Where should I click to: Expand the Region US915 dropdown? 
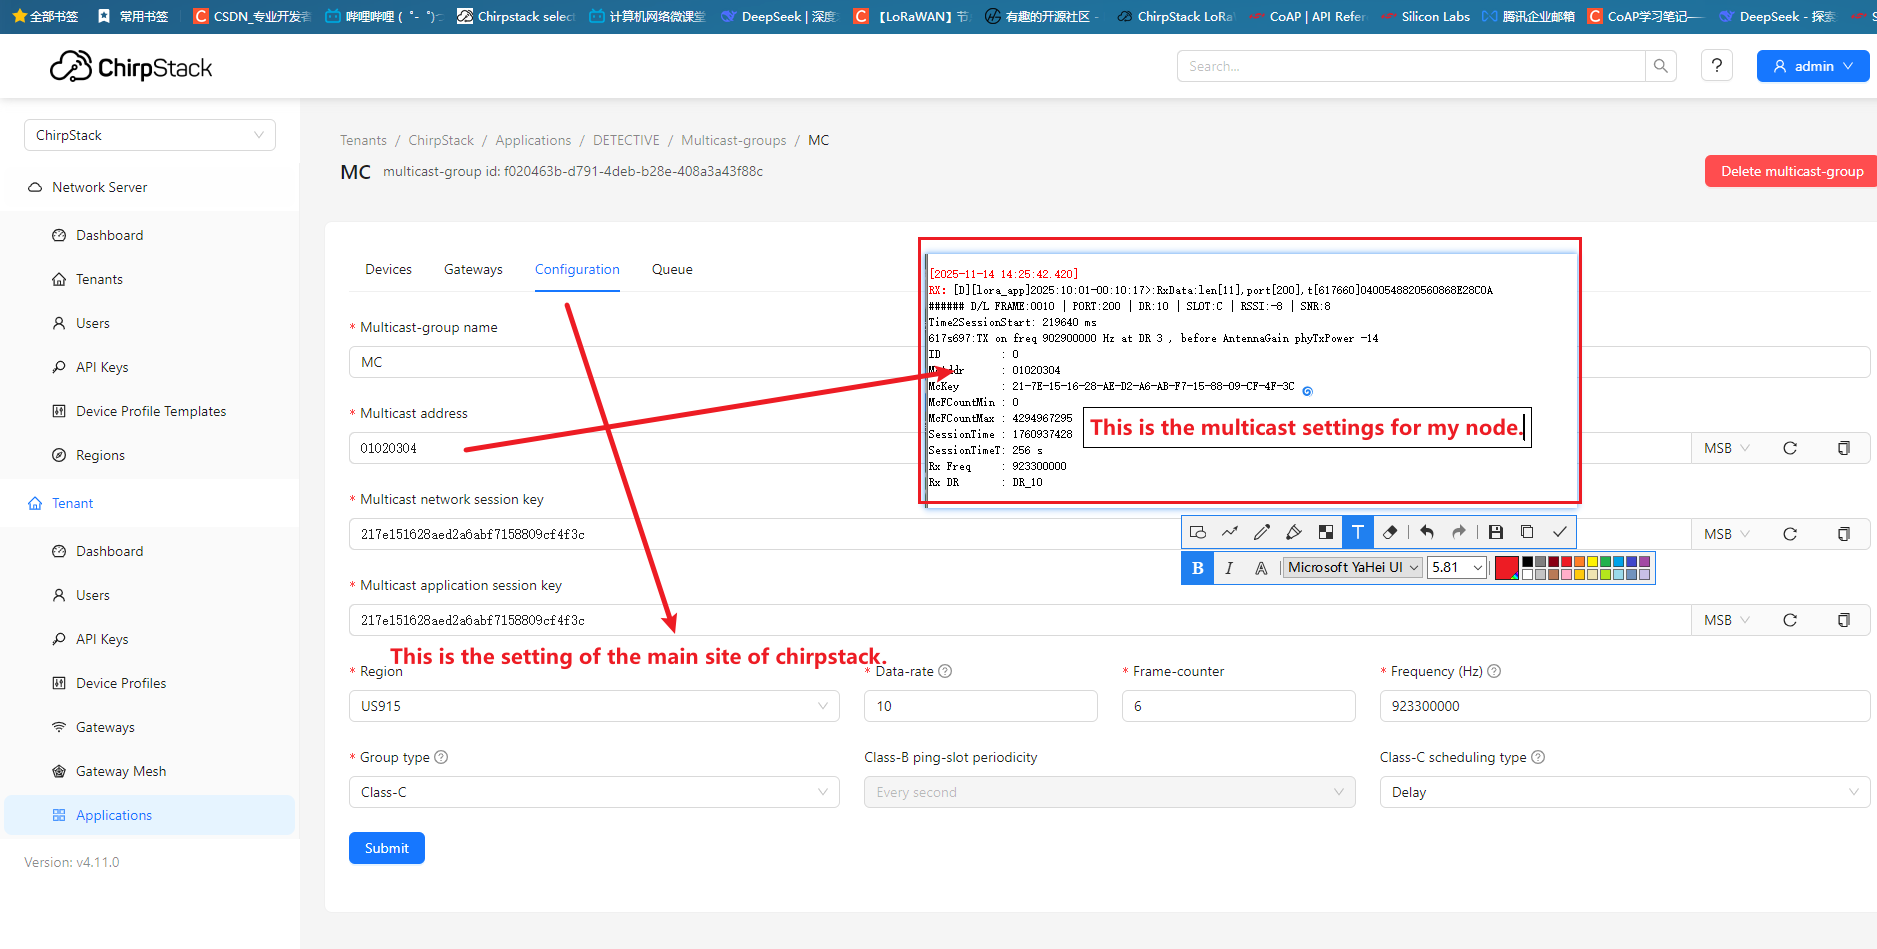point(594,706)
